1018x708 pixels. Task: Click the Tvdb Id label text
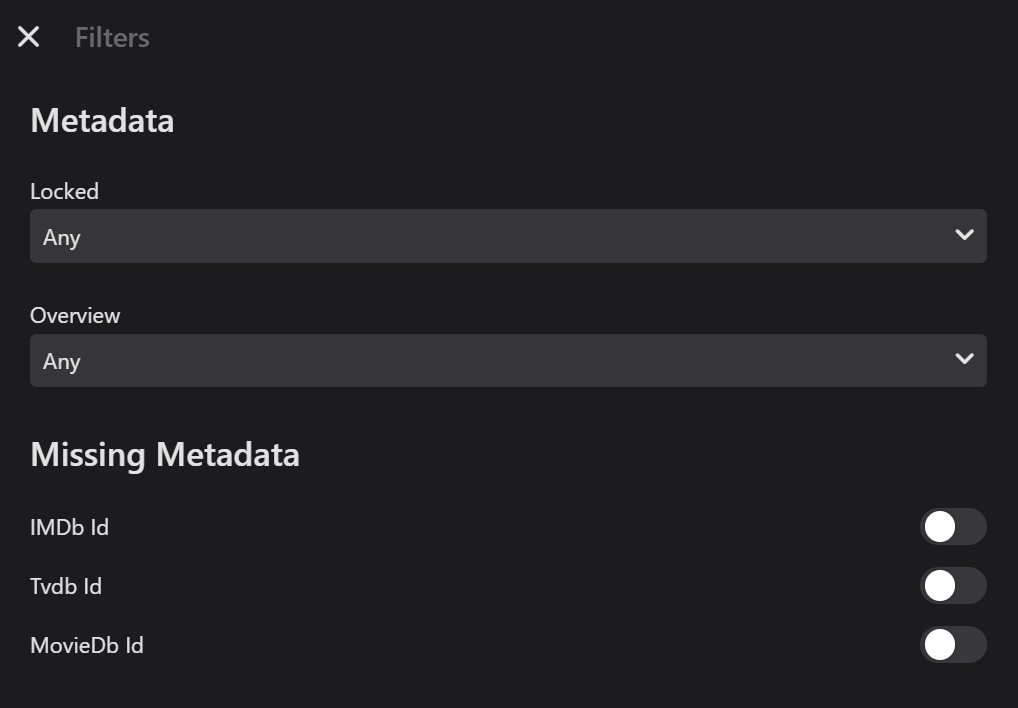tap(66, 586)
